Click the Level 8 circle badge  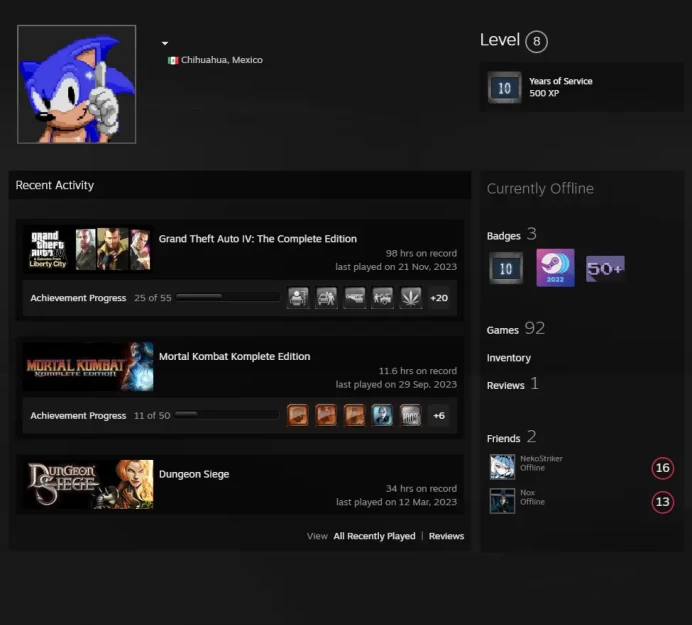tap(536, 41)
